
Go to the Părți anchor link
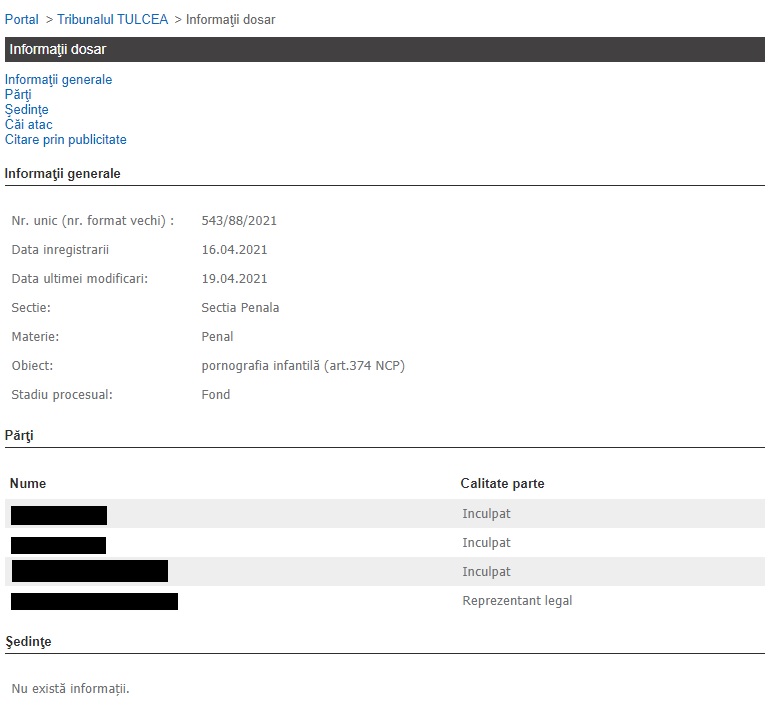(x=18, y=95)
